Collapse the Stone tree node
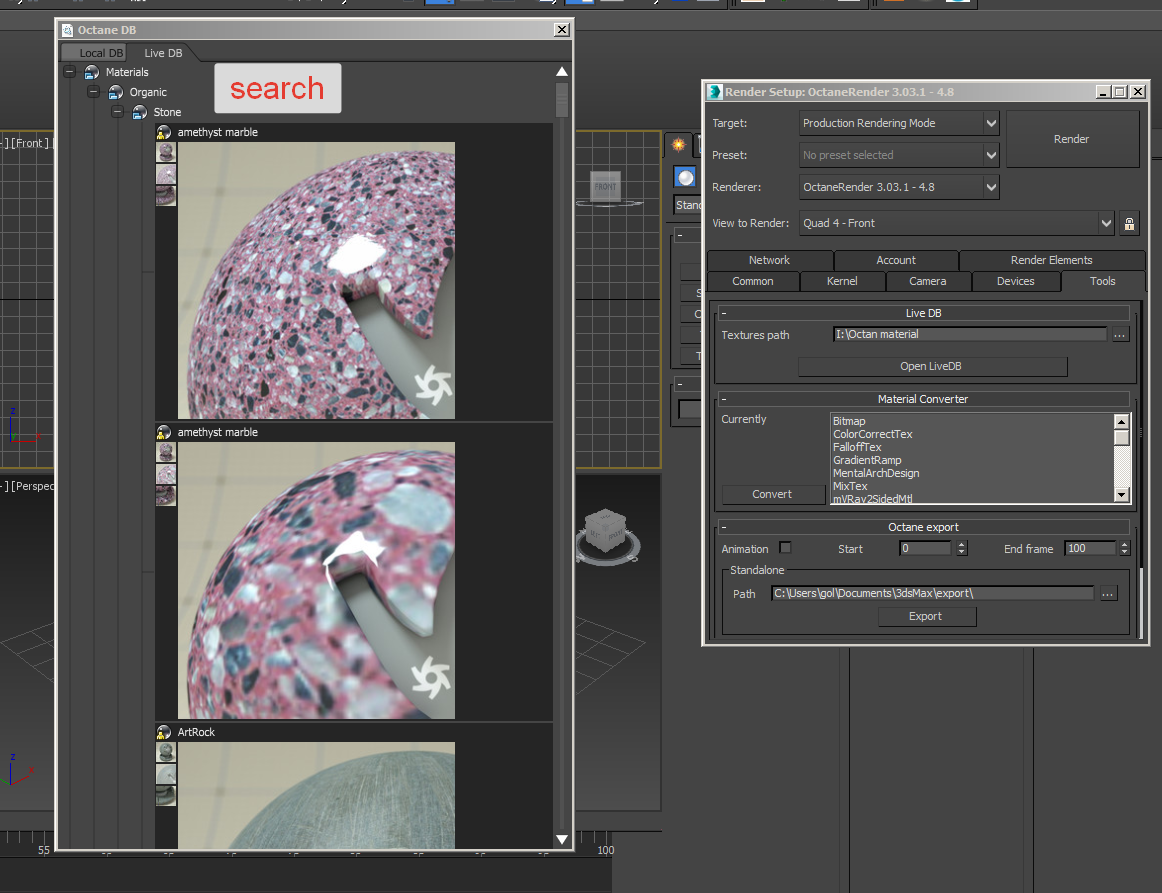Screen dimensions: 1162x893 pyautogui.click(x=117, y=112)
